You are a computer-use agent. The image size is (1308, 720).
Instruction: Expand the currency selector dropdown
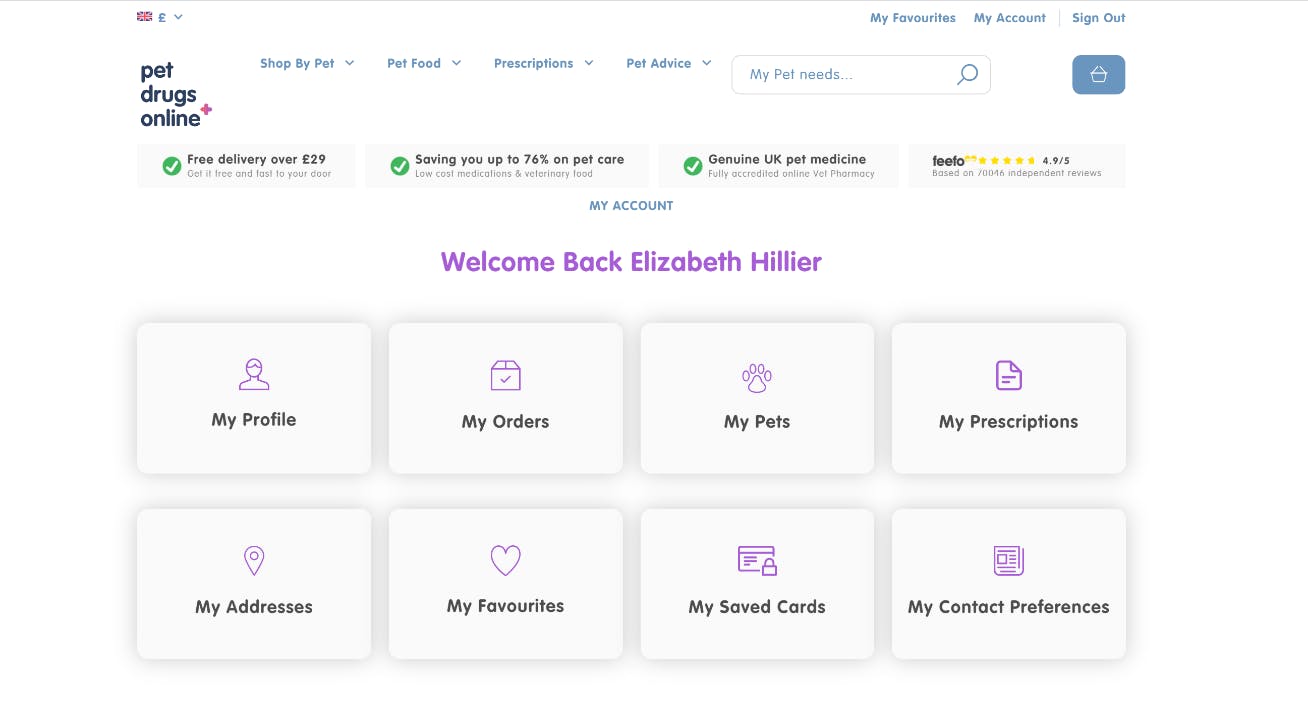(177, 16)
